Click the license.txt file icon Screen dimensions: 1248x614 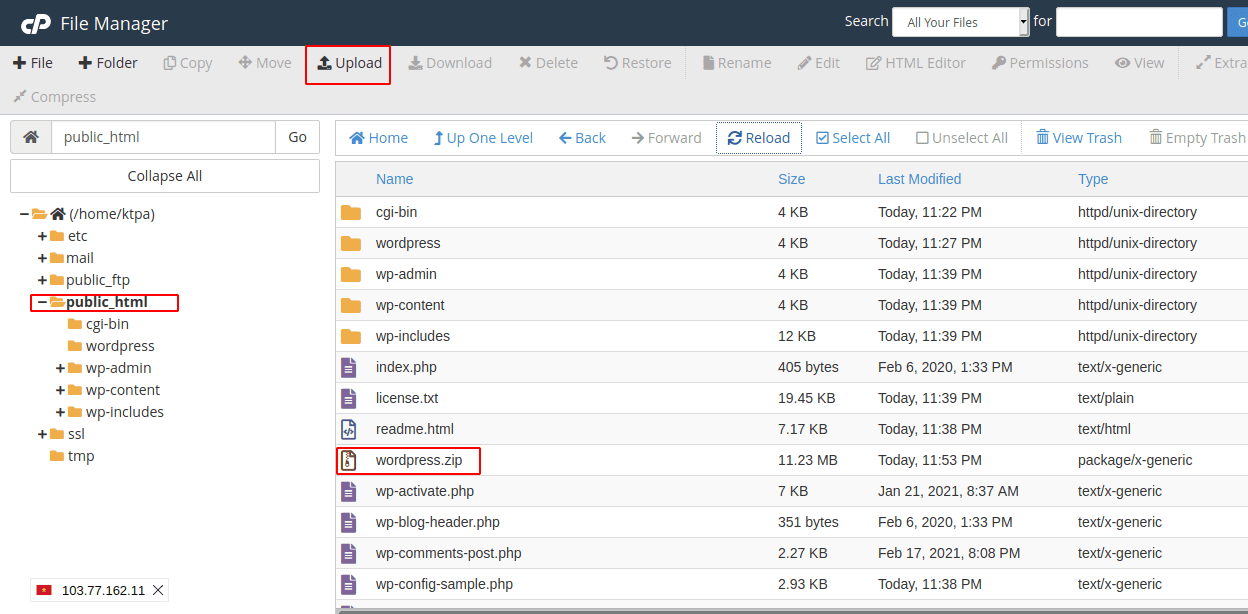coord(349,398)
